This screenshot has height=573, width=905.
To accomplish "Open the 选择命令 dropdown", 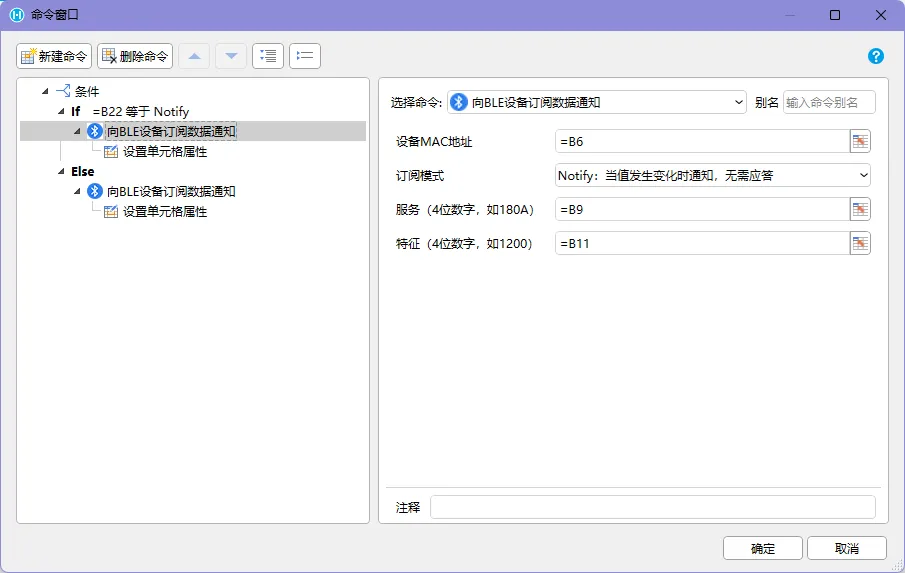I will click(597, 102).
